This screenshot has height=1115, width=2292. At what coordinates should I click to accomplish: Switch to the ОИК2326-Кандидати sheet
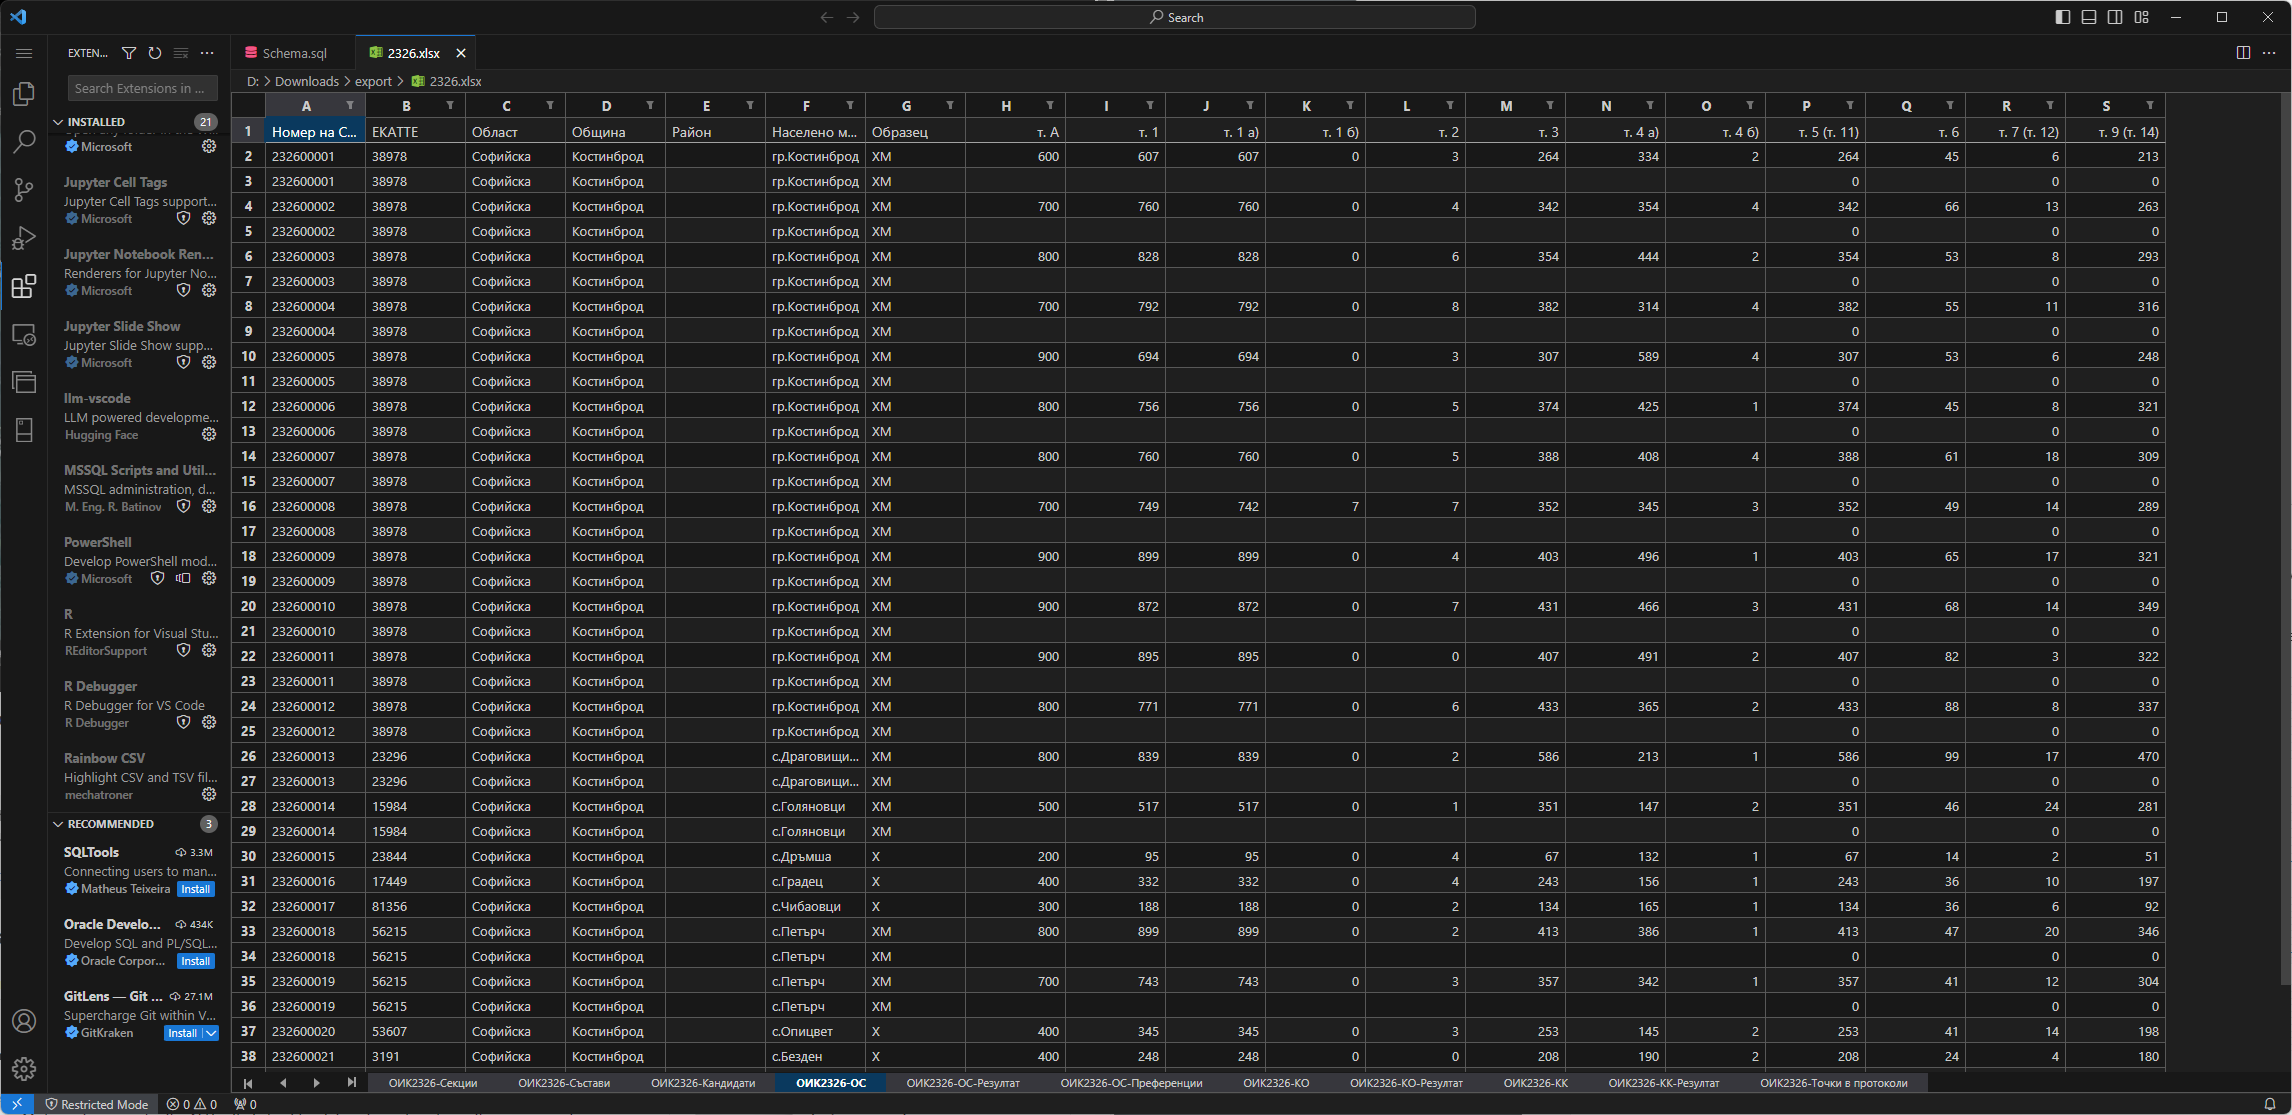703,1082
